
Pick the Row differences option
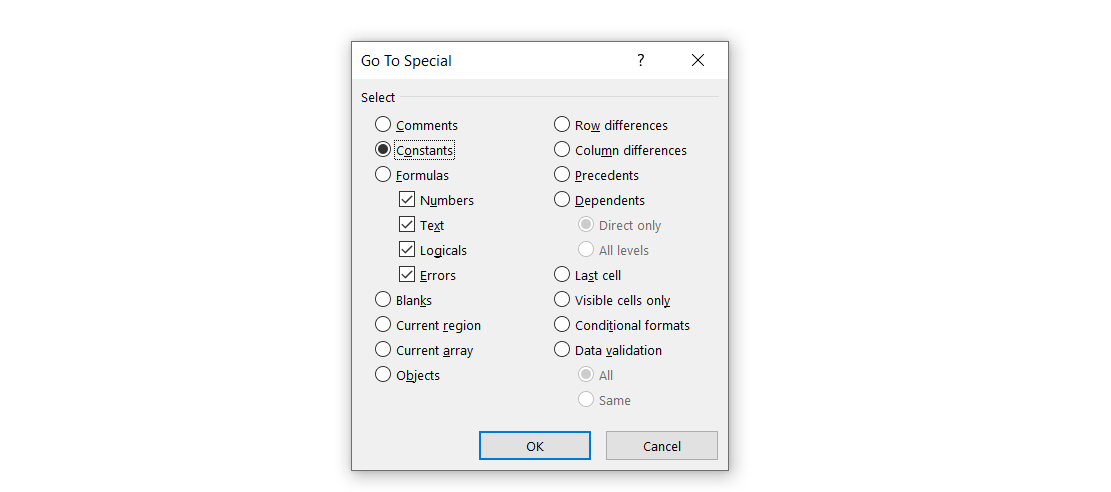[562, 125]
